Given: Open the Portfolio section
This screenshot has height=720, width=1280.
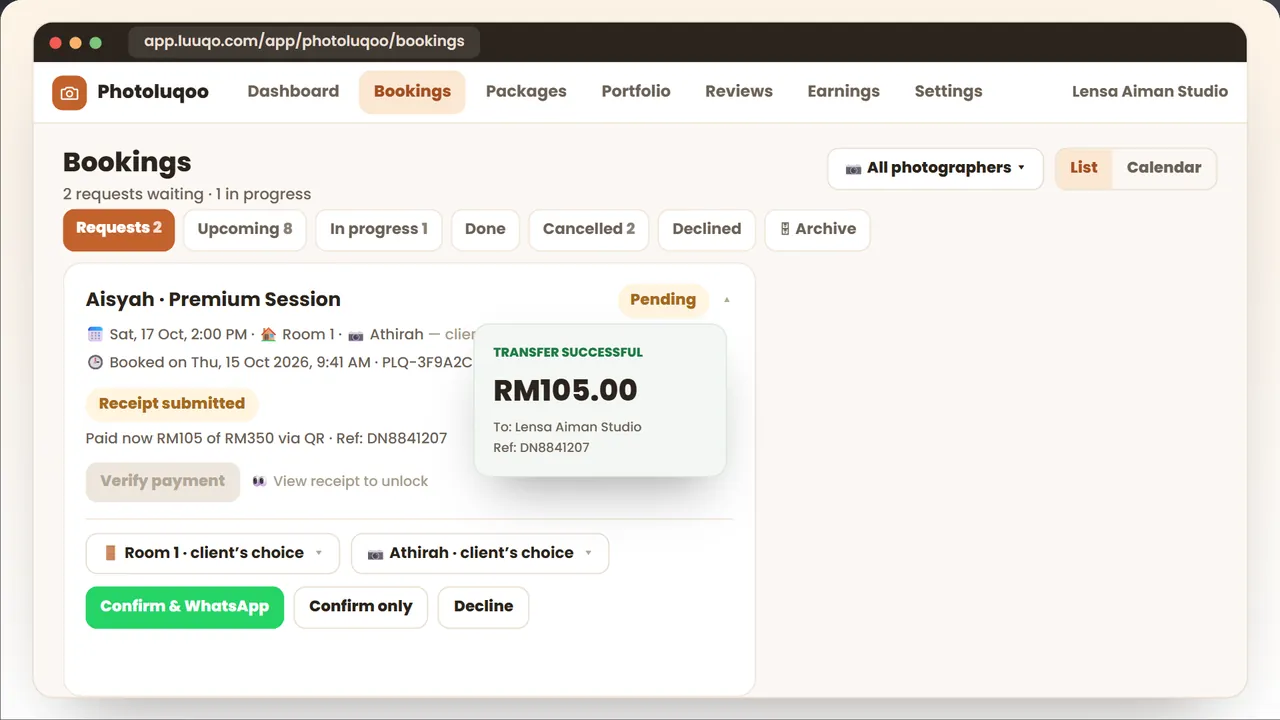Looking at the screenshot, I should (636, 91).
